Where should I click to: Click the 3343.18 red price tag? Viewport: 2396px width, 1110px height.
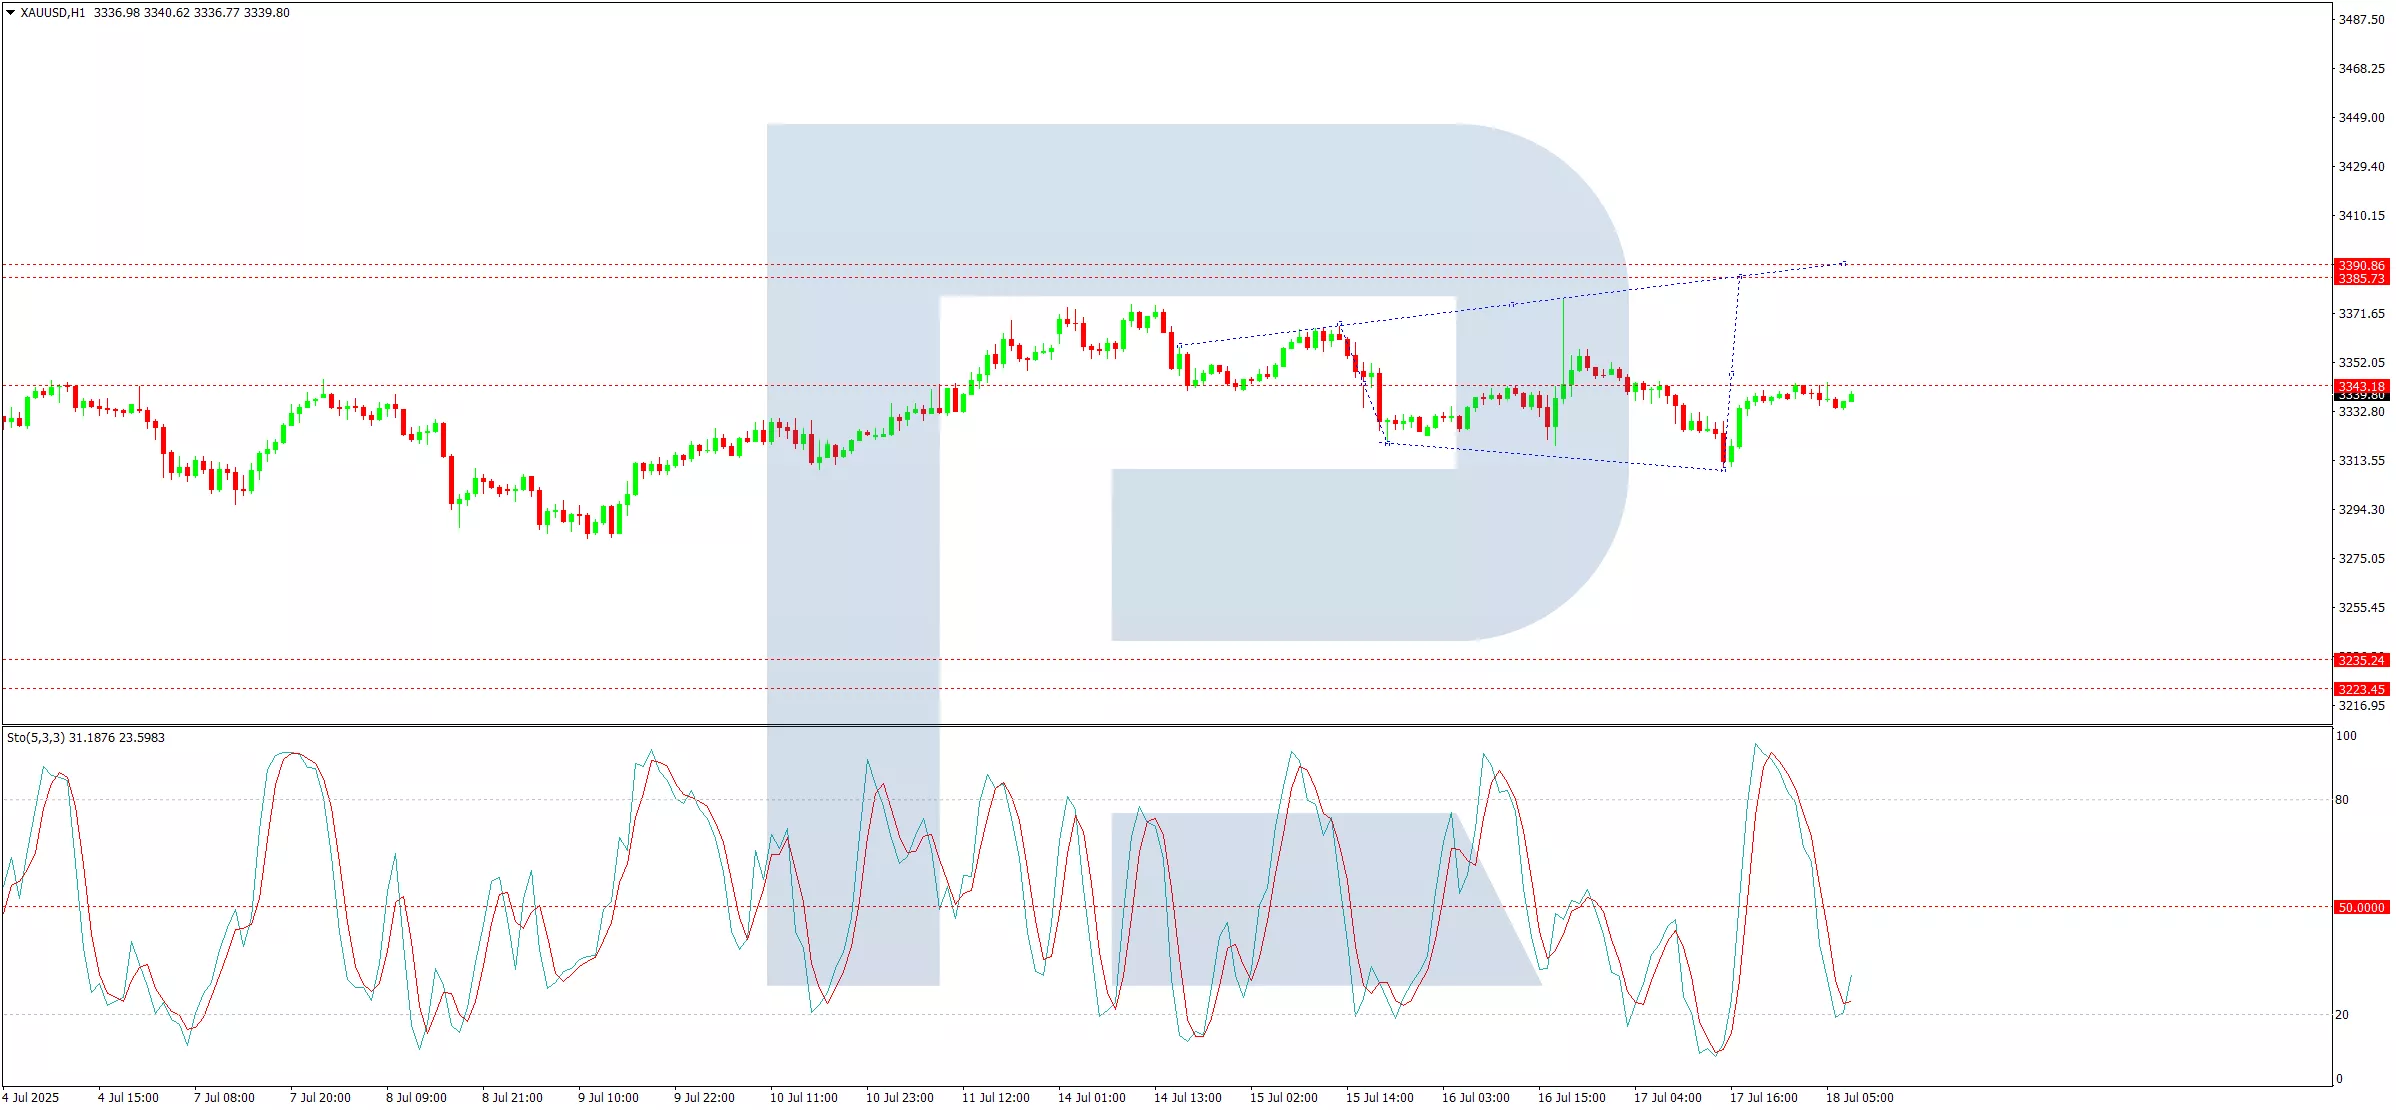pyautogui.click(x=2361, y=386)
